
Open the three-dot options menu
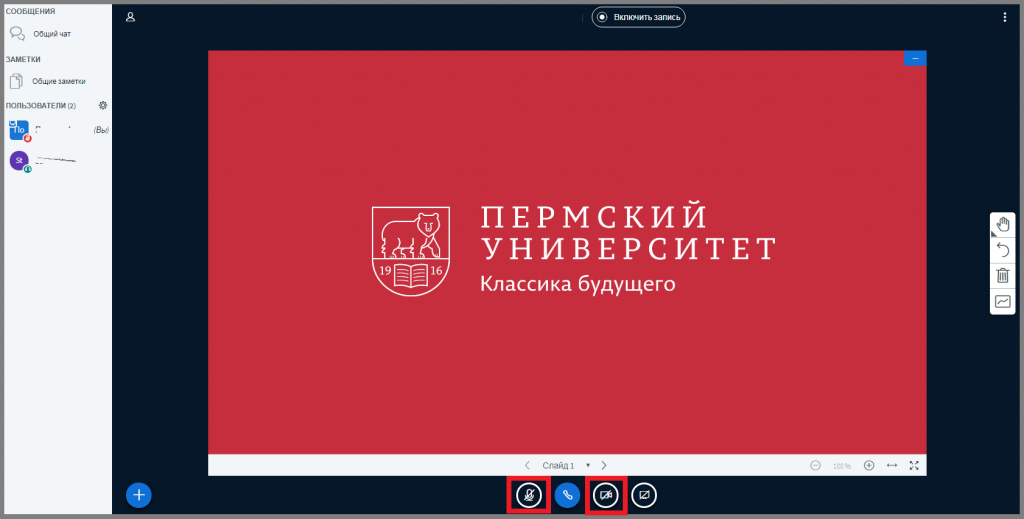(1005, 17)
